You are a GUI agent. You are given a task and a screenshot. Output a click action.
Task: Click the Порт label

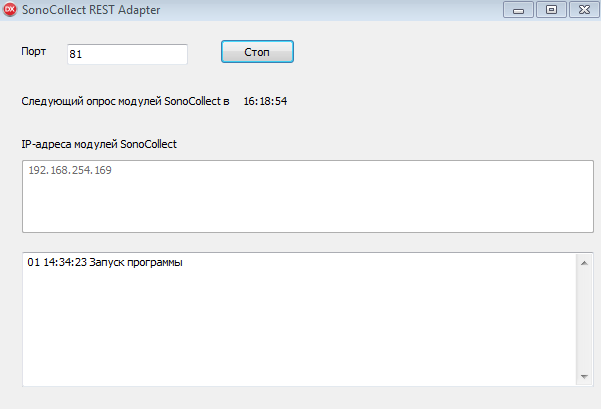[34, 51]
